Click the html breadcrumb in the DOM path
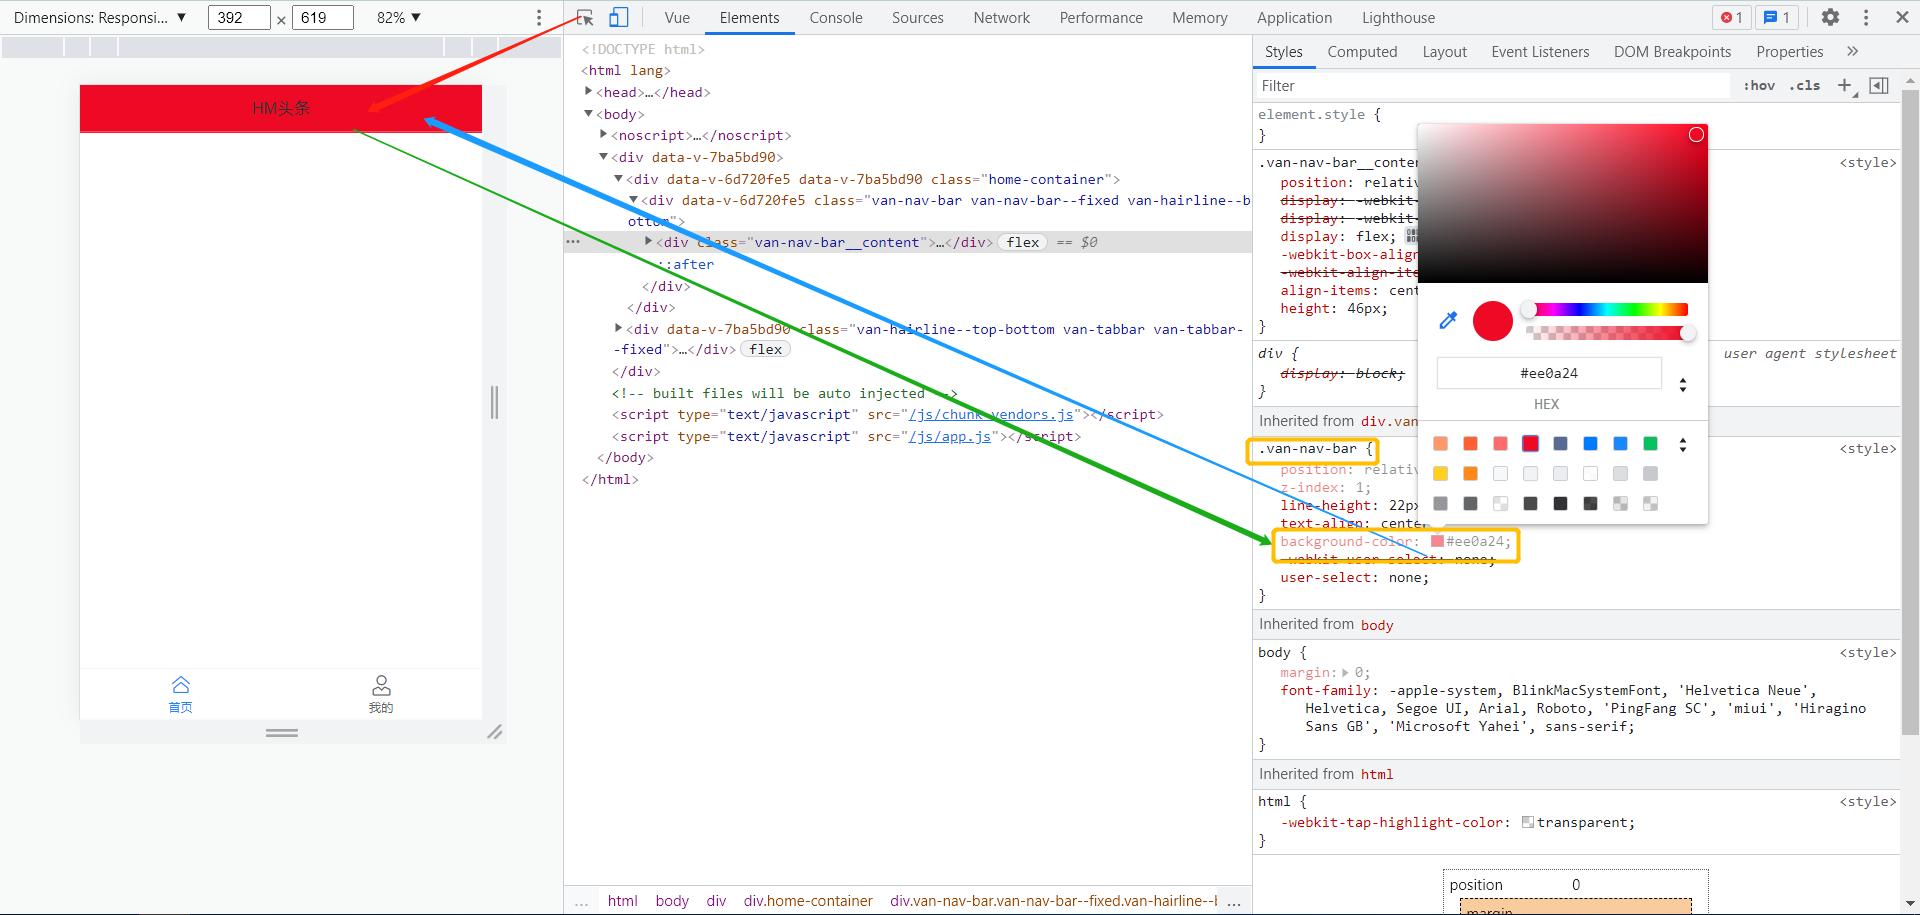Screen dimensions: 1920x915 [x=622, y=901]
